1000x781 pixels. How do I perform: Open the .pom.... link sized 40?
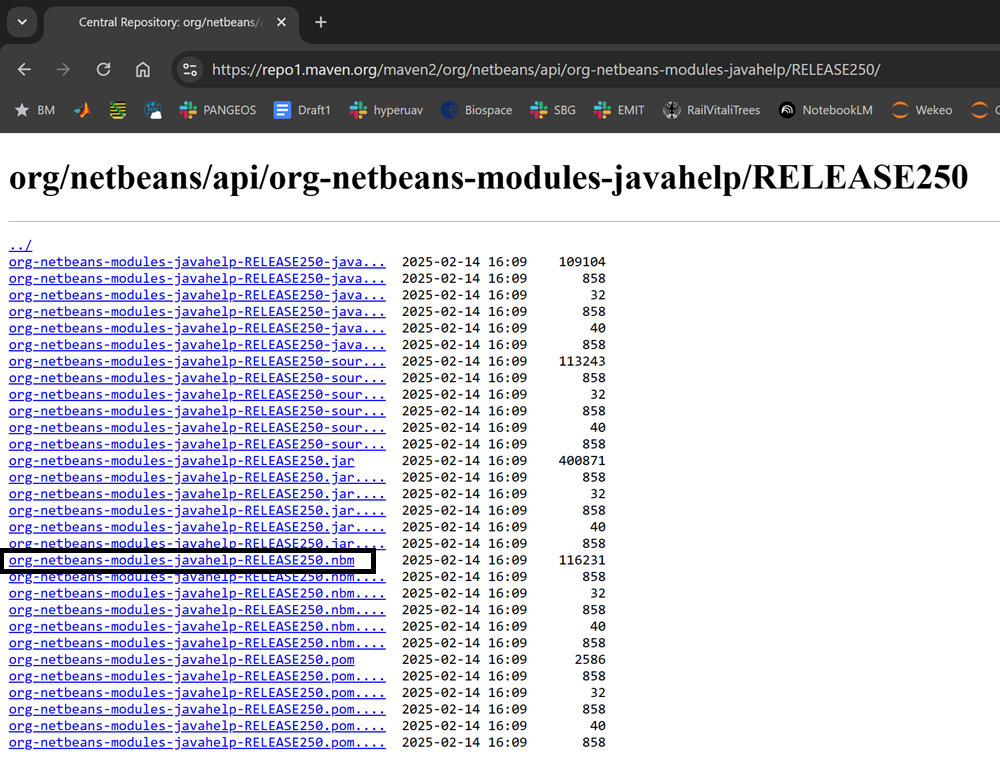coord(197,726)
